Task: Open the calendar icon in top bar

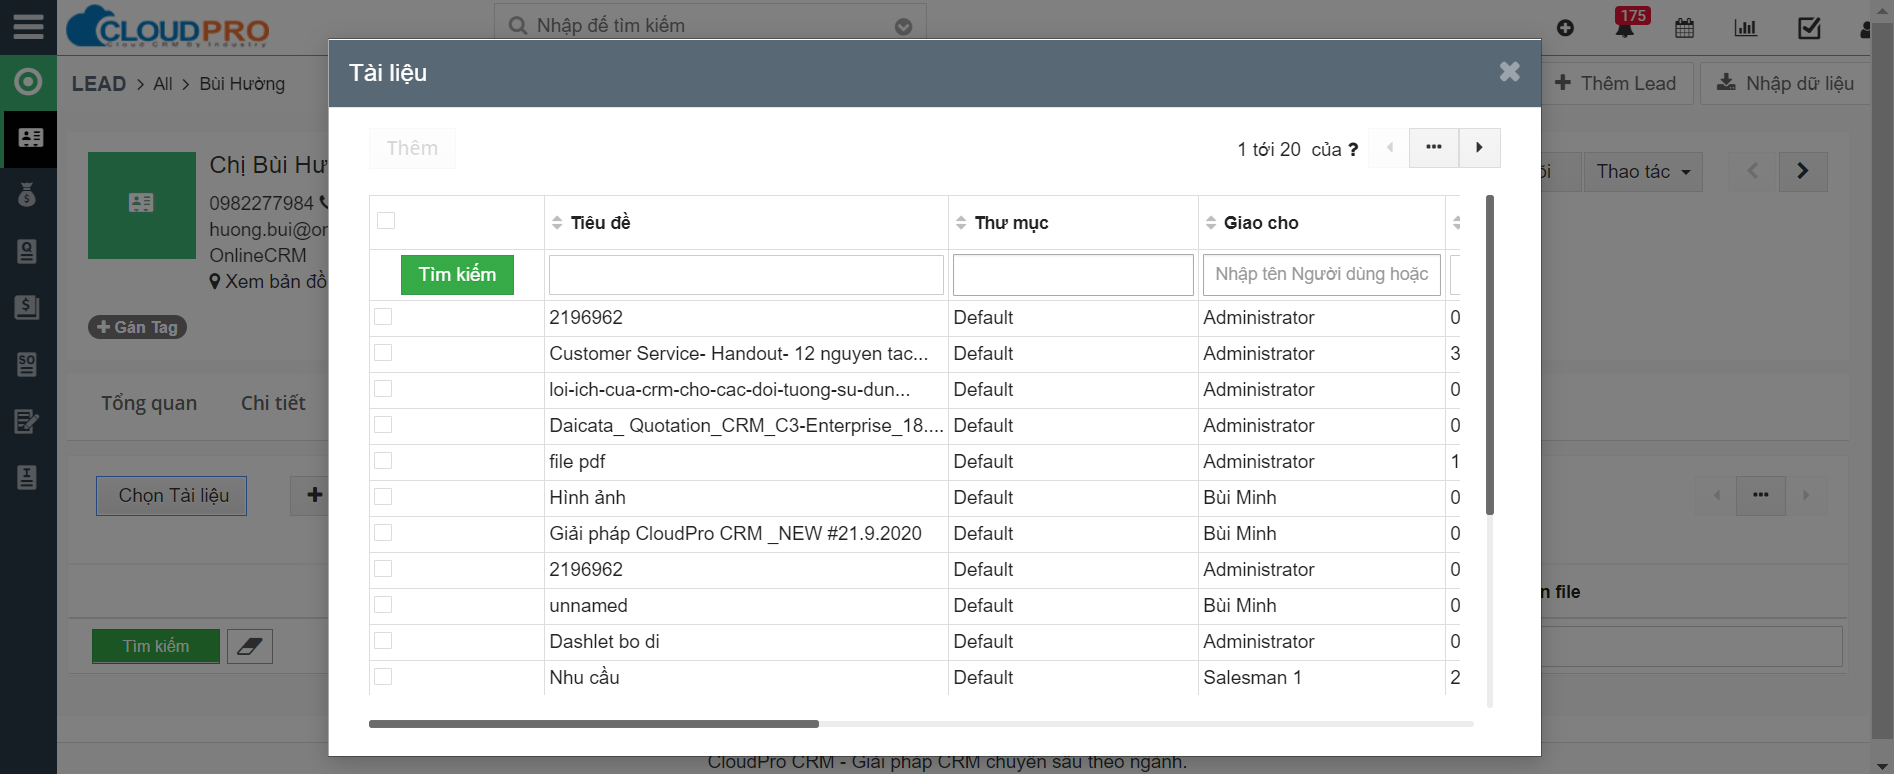Action: pos(1685,28)
